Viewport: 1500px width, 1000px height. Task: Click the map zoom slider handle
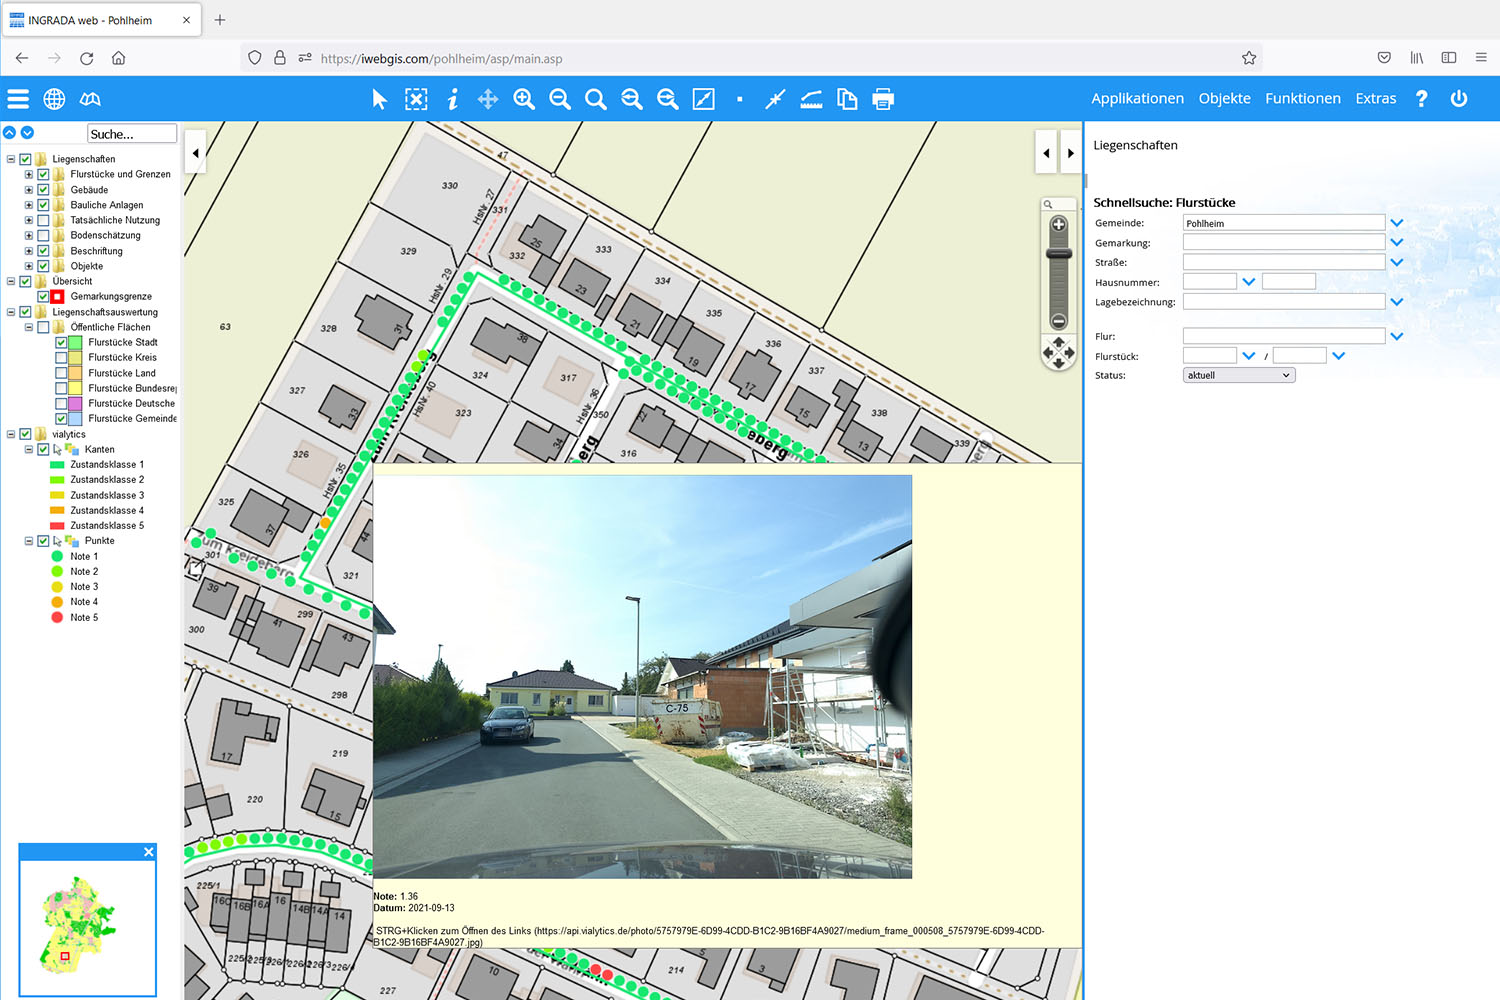coord(1058,254)
